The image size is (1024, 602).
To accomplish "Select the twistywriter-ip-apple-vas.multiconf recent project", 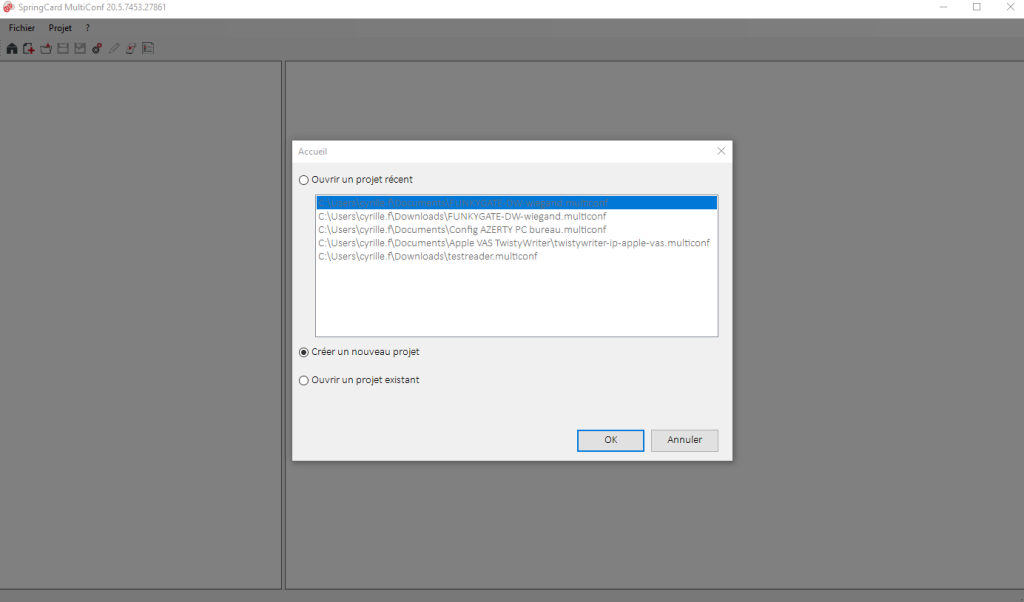I will [517, 243].
